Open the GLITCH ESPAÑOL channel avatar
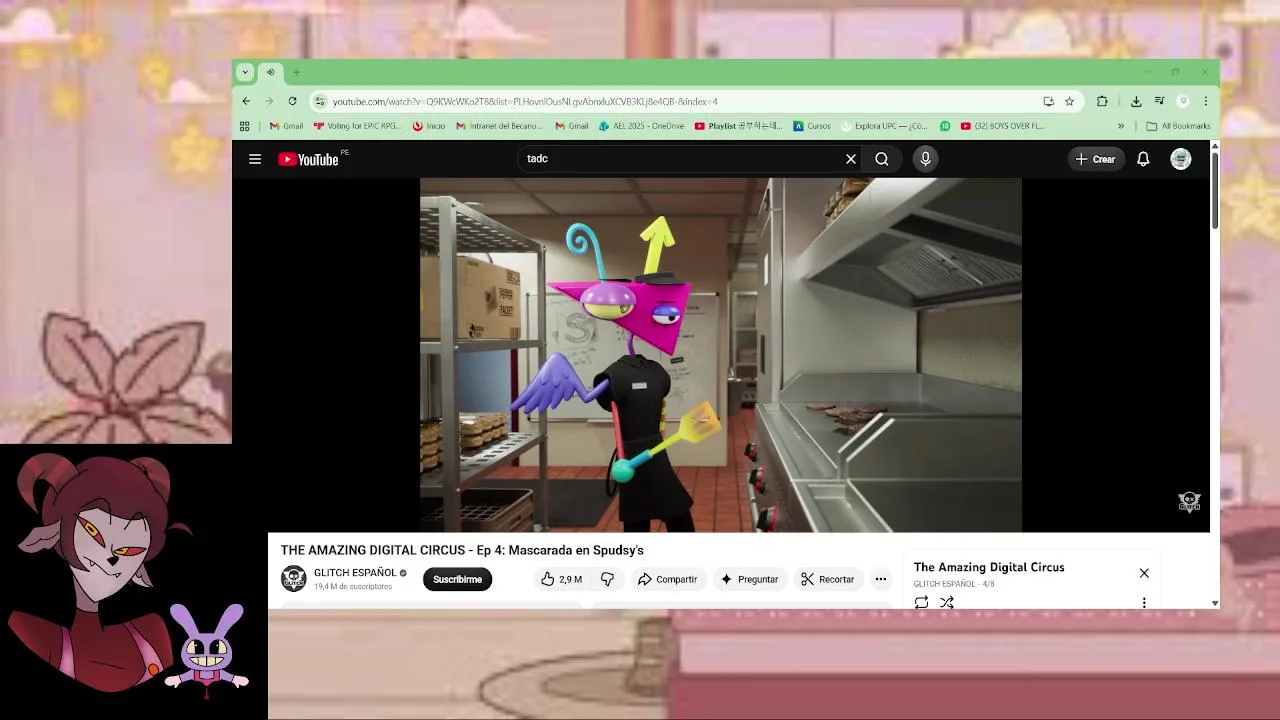 [x=293, y=579]
